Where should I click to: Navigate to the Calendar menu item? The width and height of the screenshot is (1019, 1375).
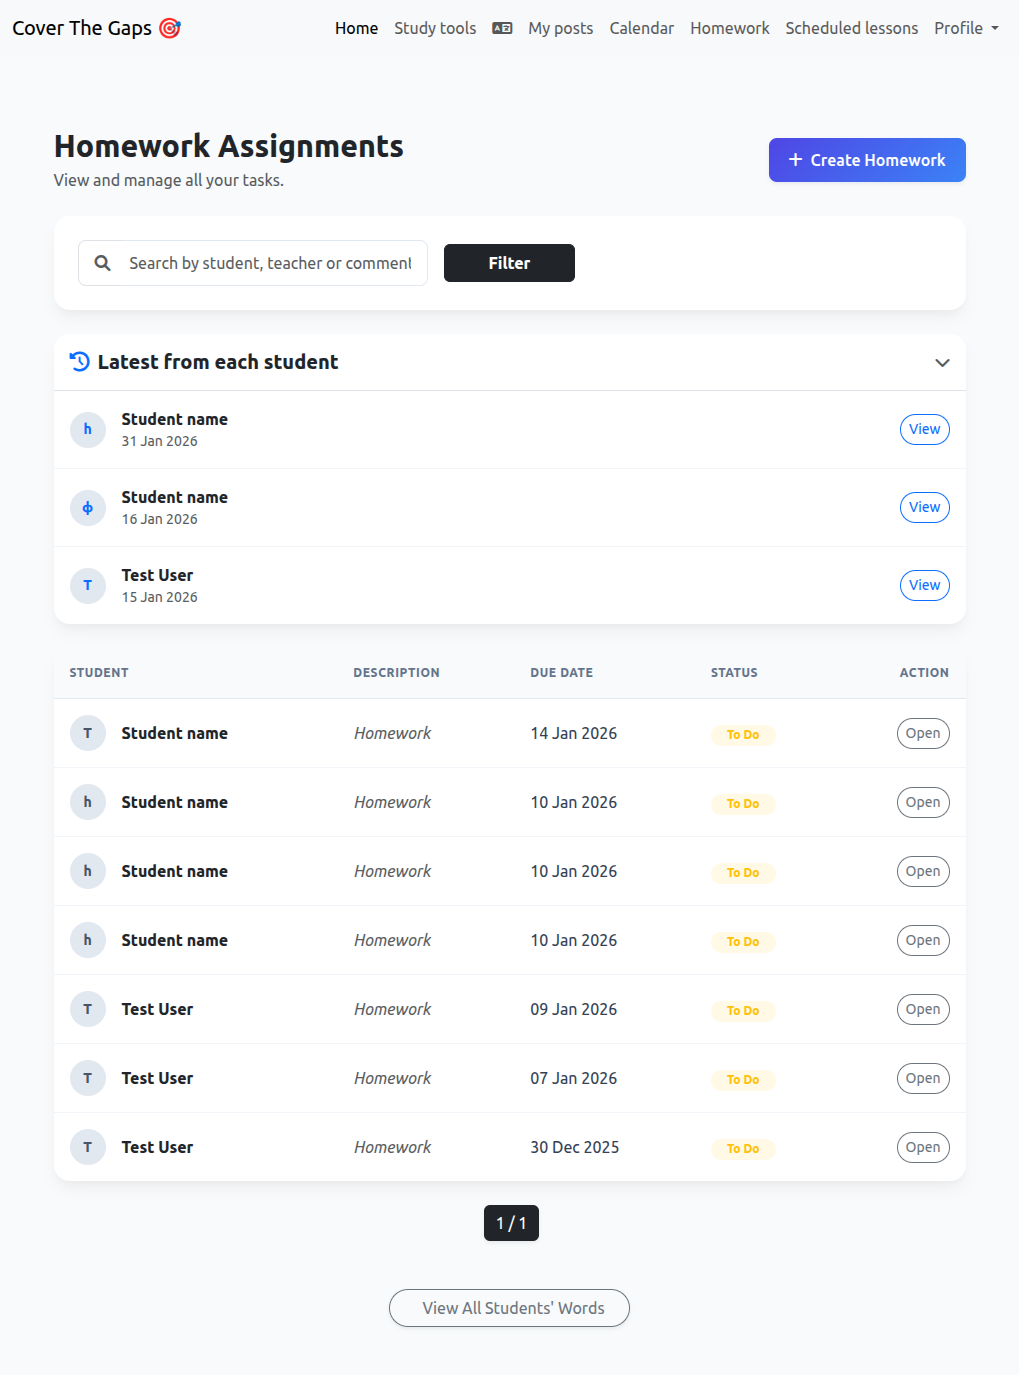tap(641, 28)
